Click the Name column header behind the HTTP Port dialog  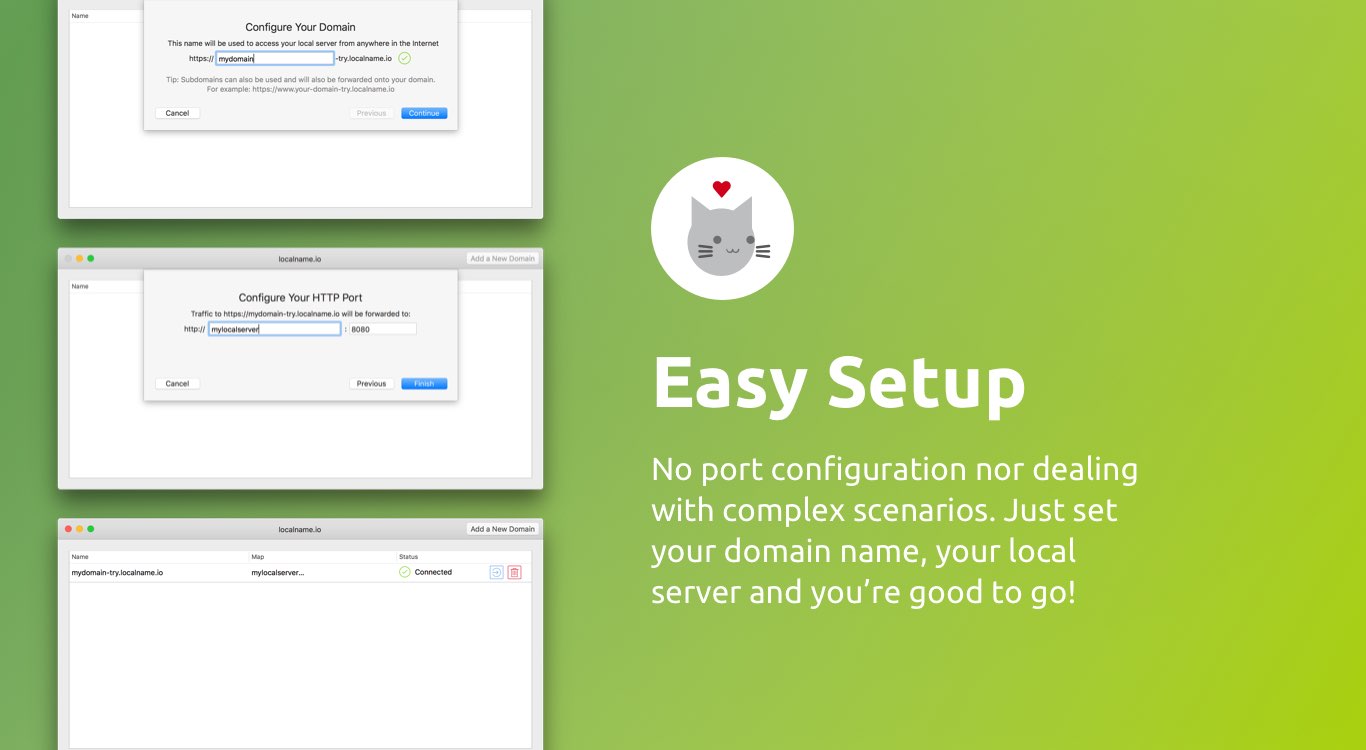pyautogui.click(x=80, y=286)
